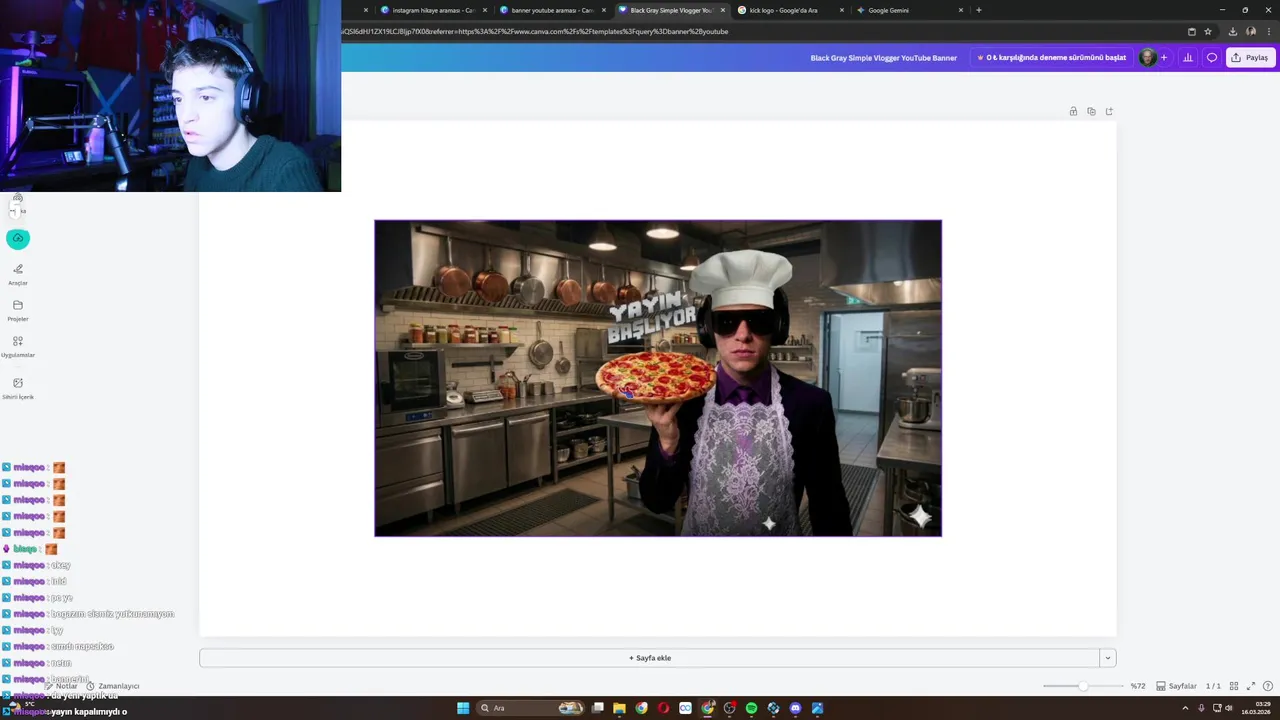
Task: Open the Uploads cloud icon in sidebar
Action: (x=17, y=238)
